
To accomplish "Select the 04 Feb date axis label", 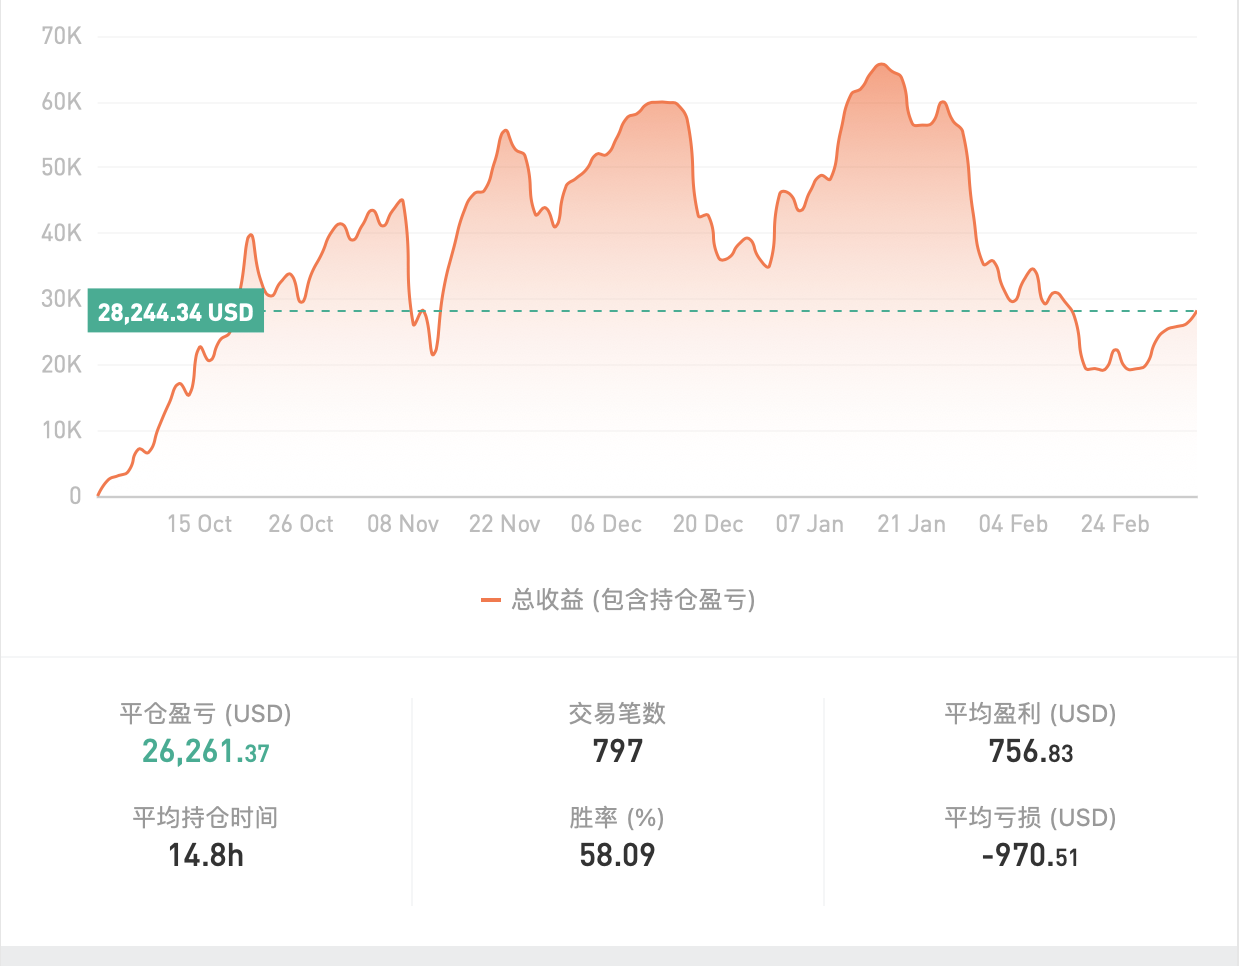I will coord(1013,524).
